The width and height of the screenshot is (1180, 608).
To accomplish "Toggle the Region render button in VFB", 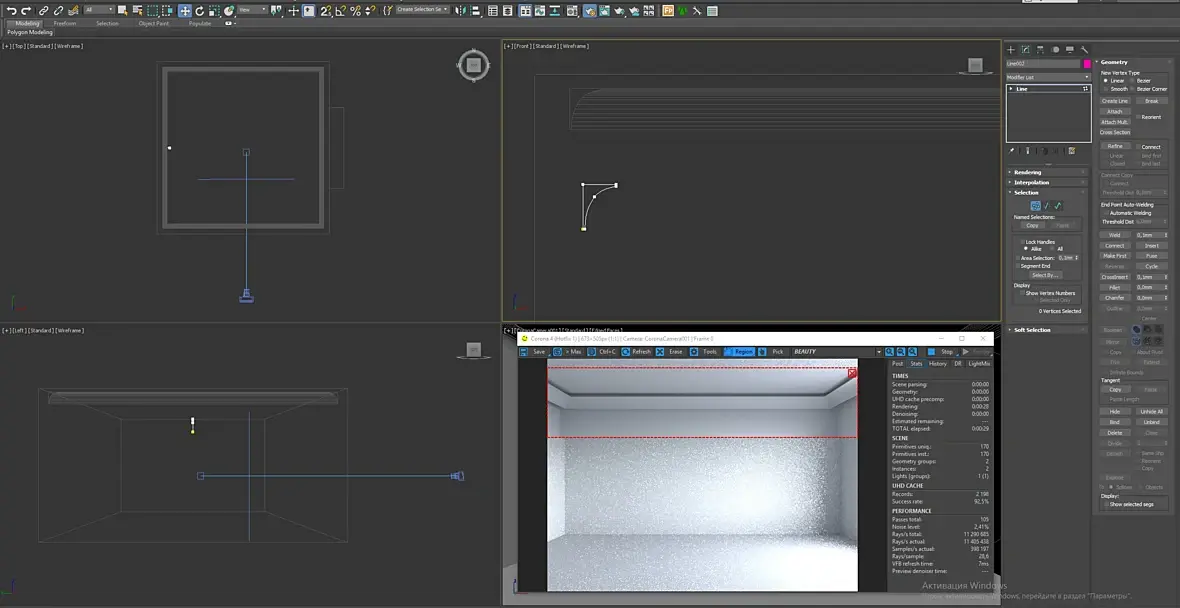I will (x=739, y=351).
